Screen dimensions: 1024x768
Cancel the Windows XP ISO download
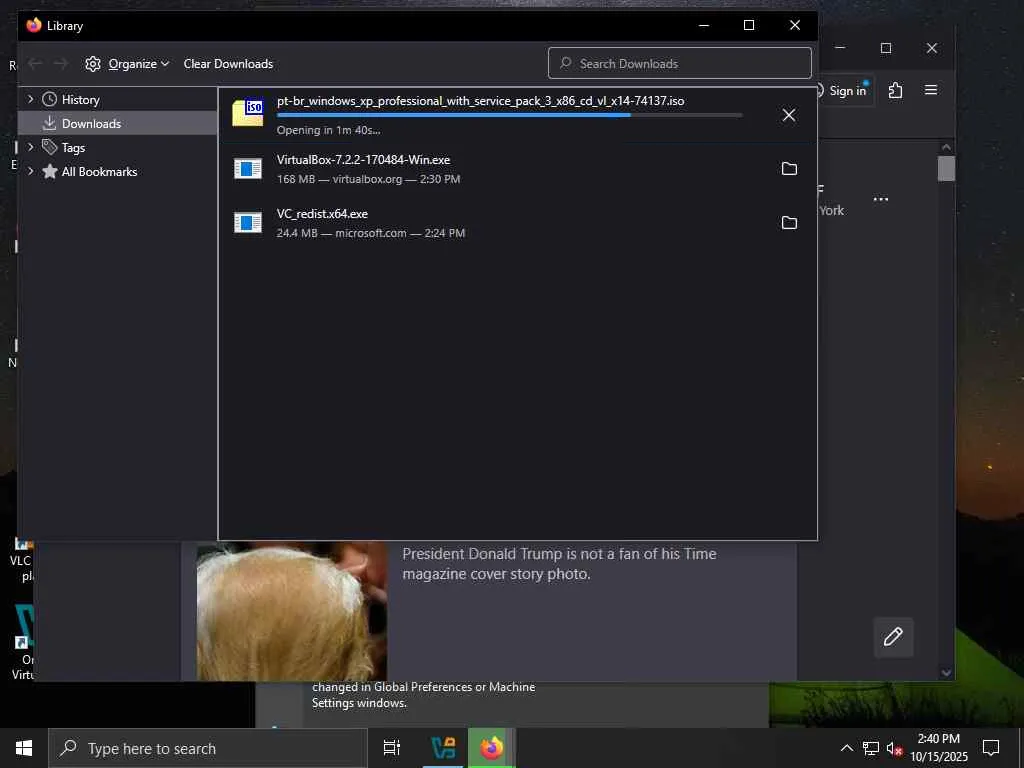pyautogui.click(x=789, y=115)
